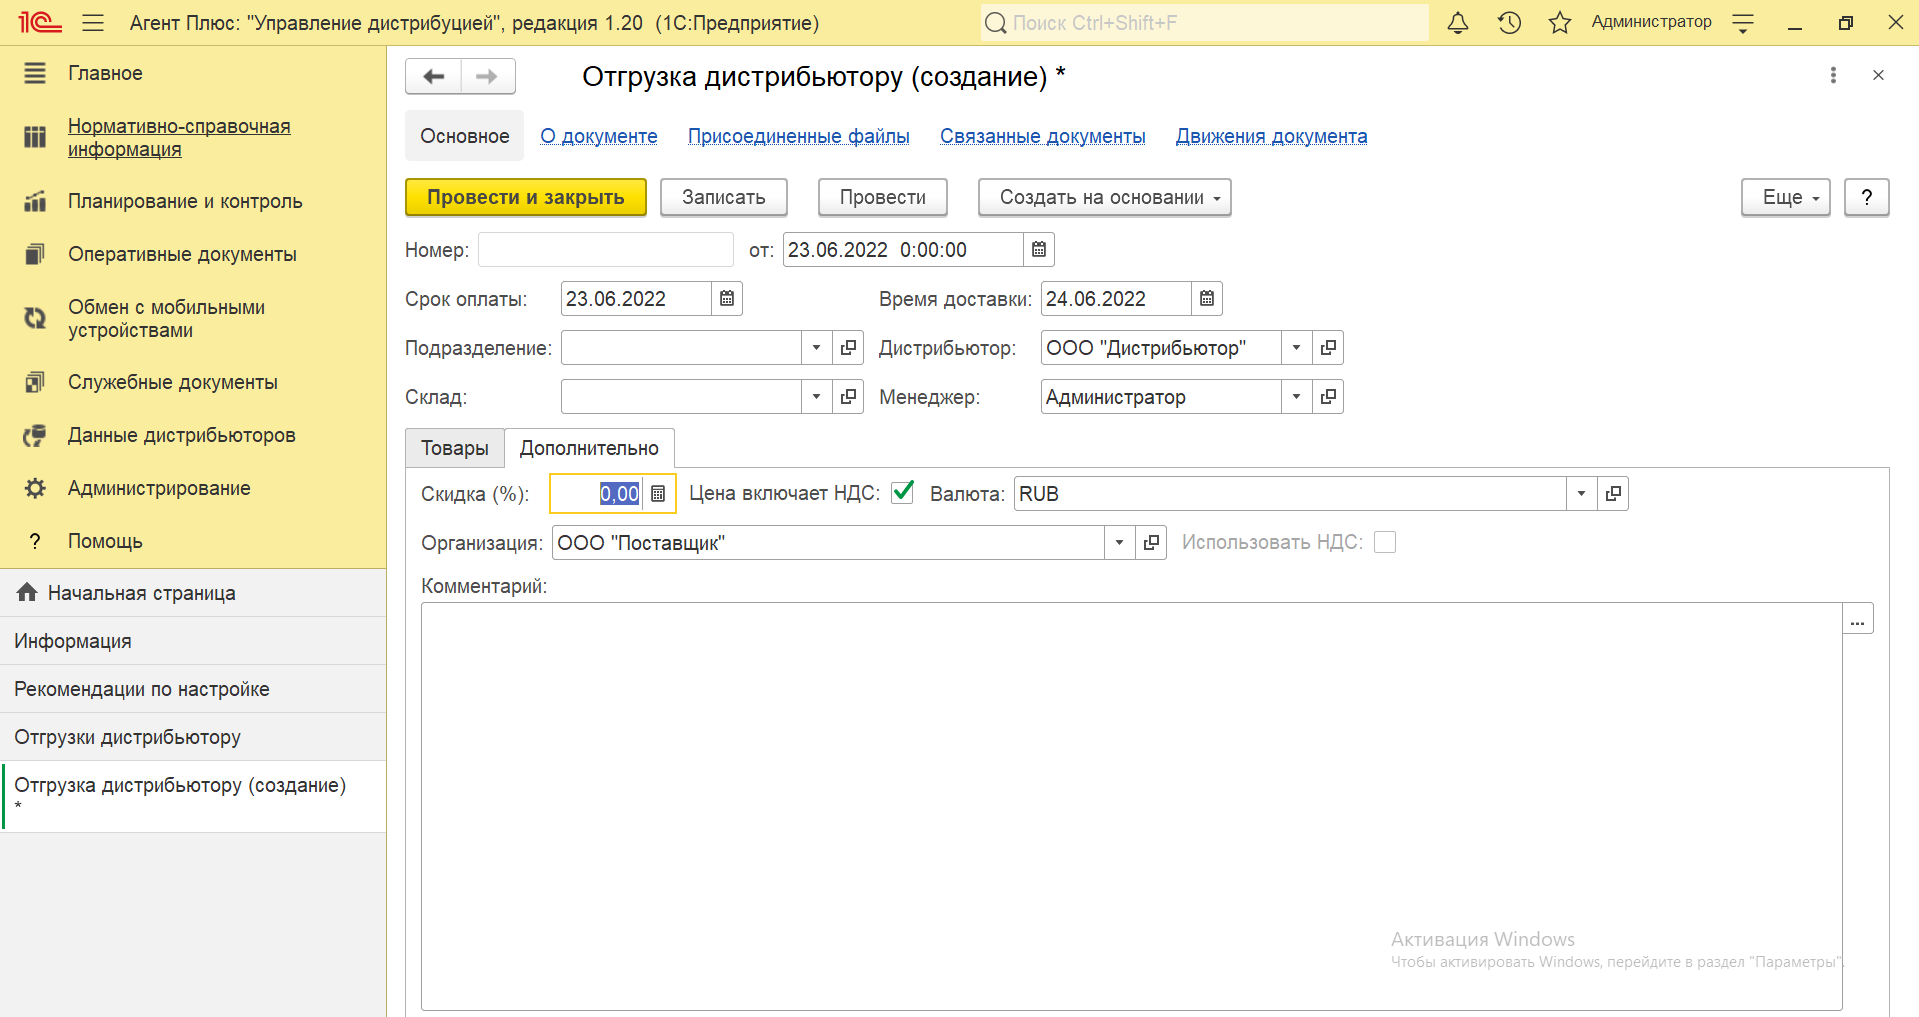Open the document's three-dot menu
Screen dimensions: 1919x1017
(1833, 75)
